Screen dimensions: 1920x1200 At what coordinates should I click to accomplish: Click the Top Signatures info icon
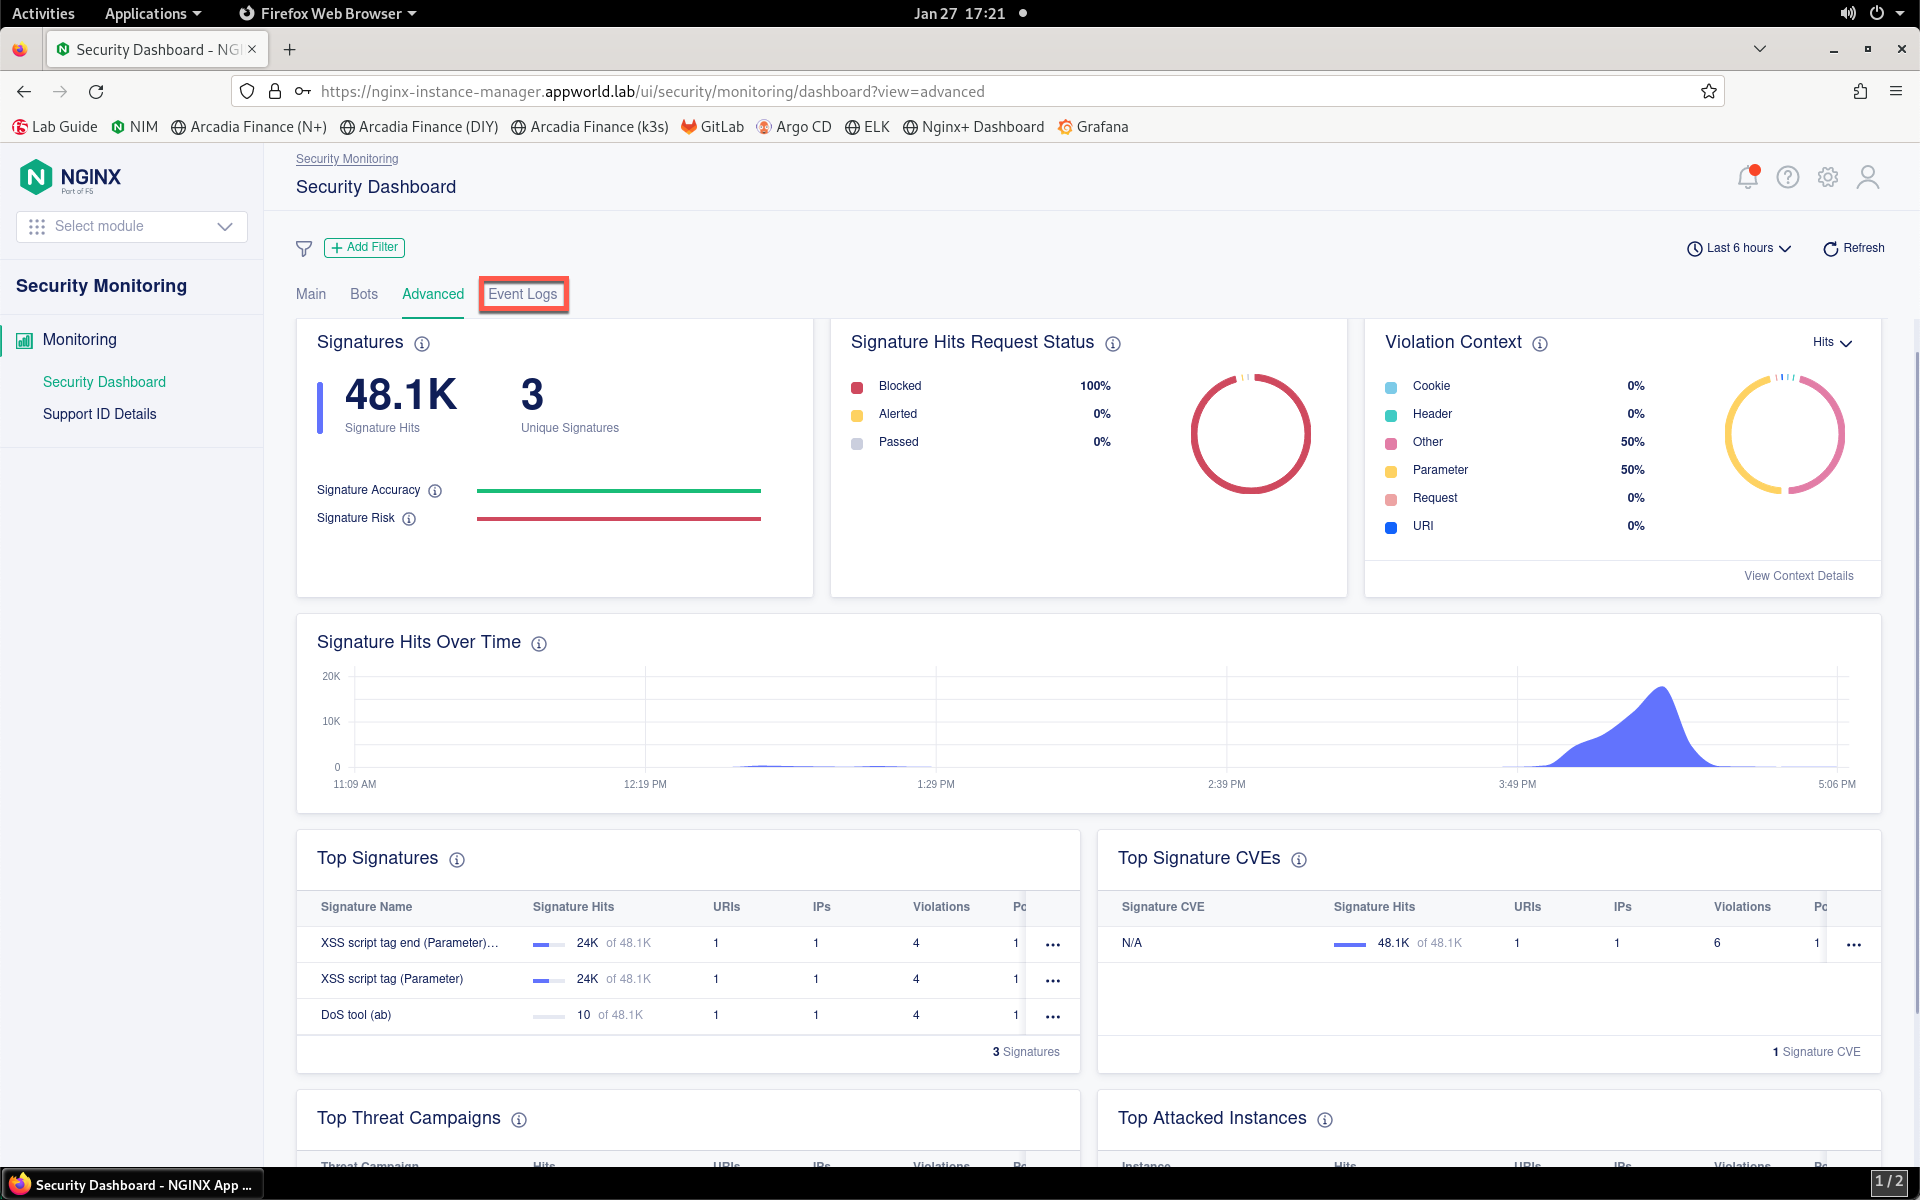457,860
